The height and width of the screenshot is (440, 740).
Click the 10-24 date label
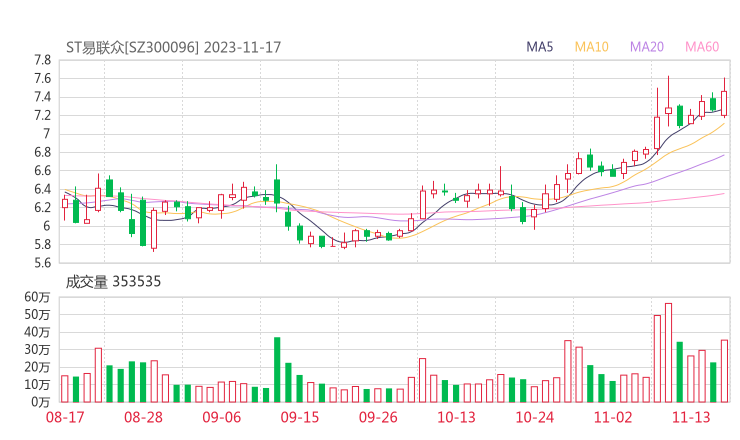[535, 417]
